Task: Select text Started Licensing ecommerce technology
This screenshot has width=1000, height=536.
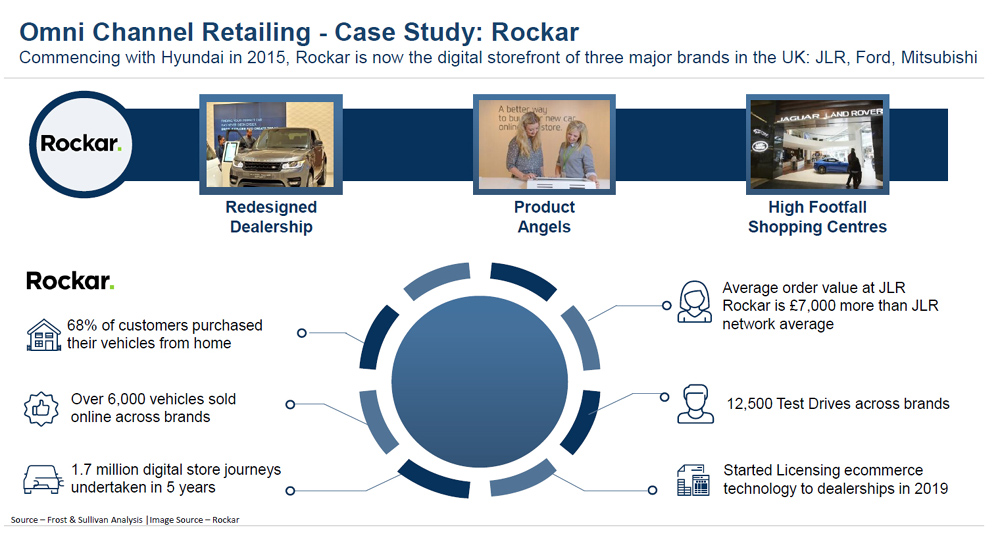Action: [x=835, y=479]
